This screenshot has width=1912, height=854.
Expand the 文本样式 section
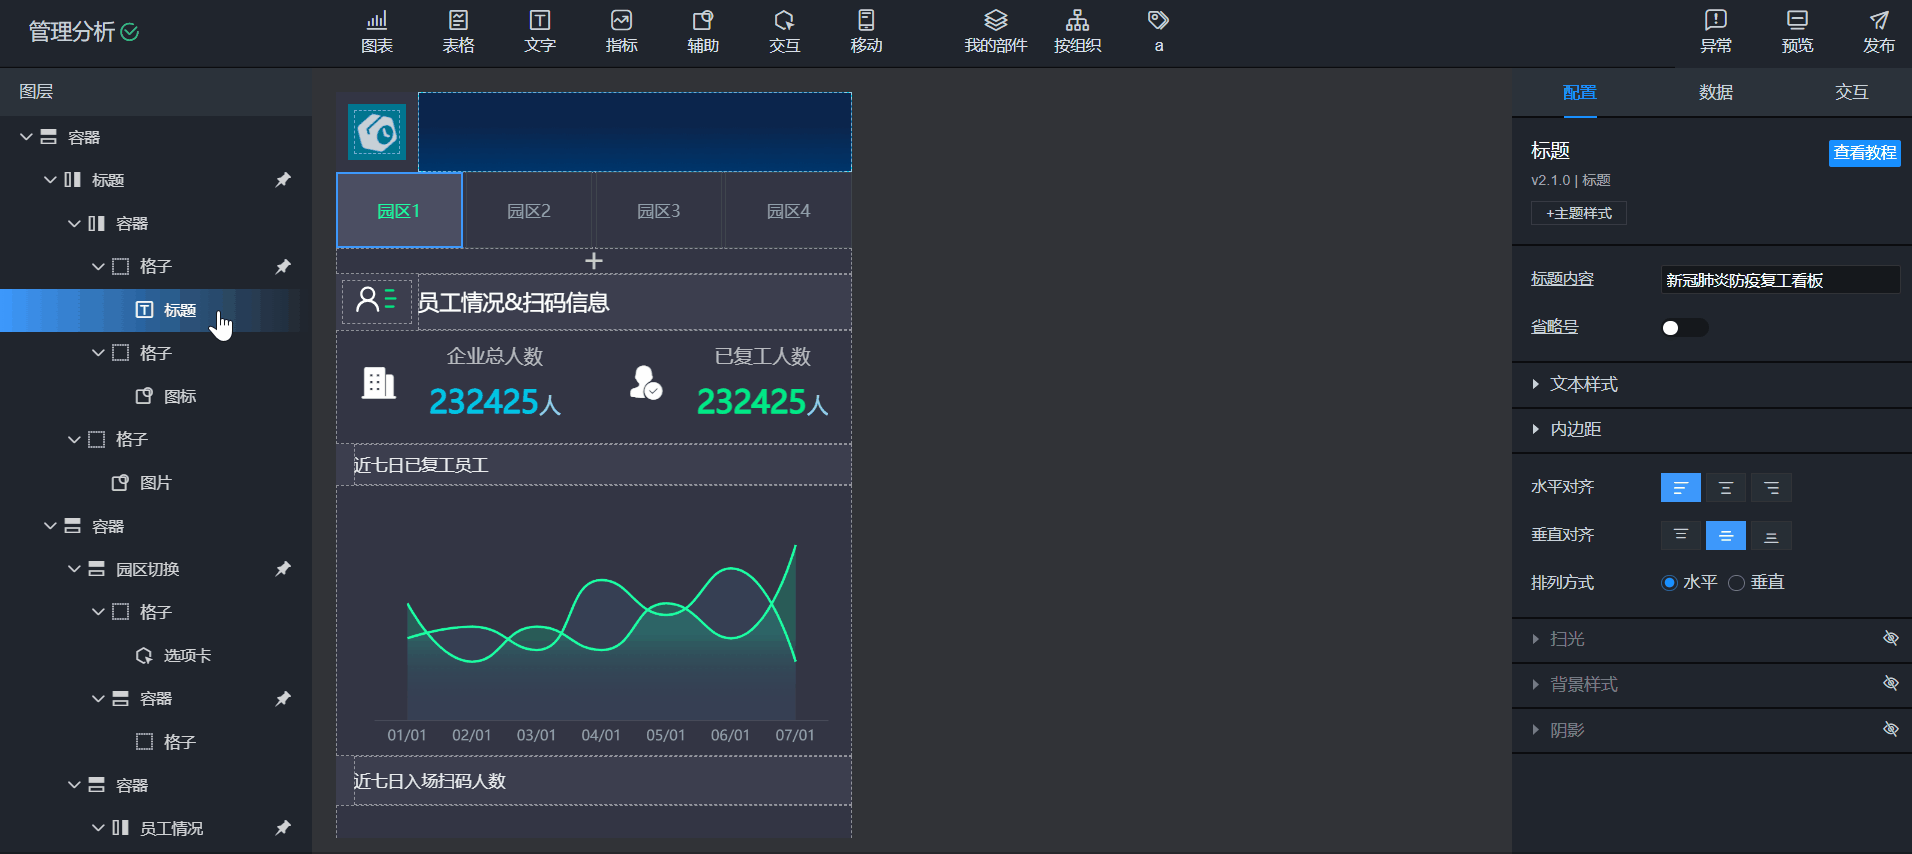1583,384
